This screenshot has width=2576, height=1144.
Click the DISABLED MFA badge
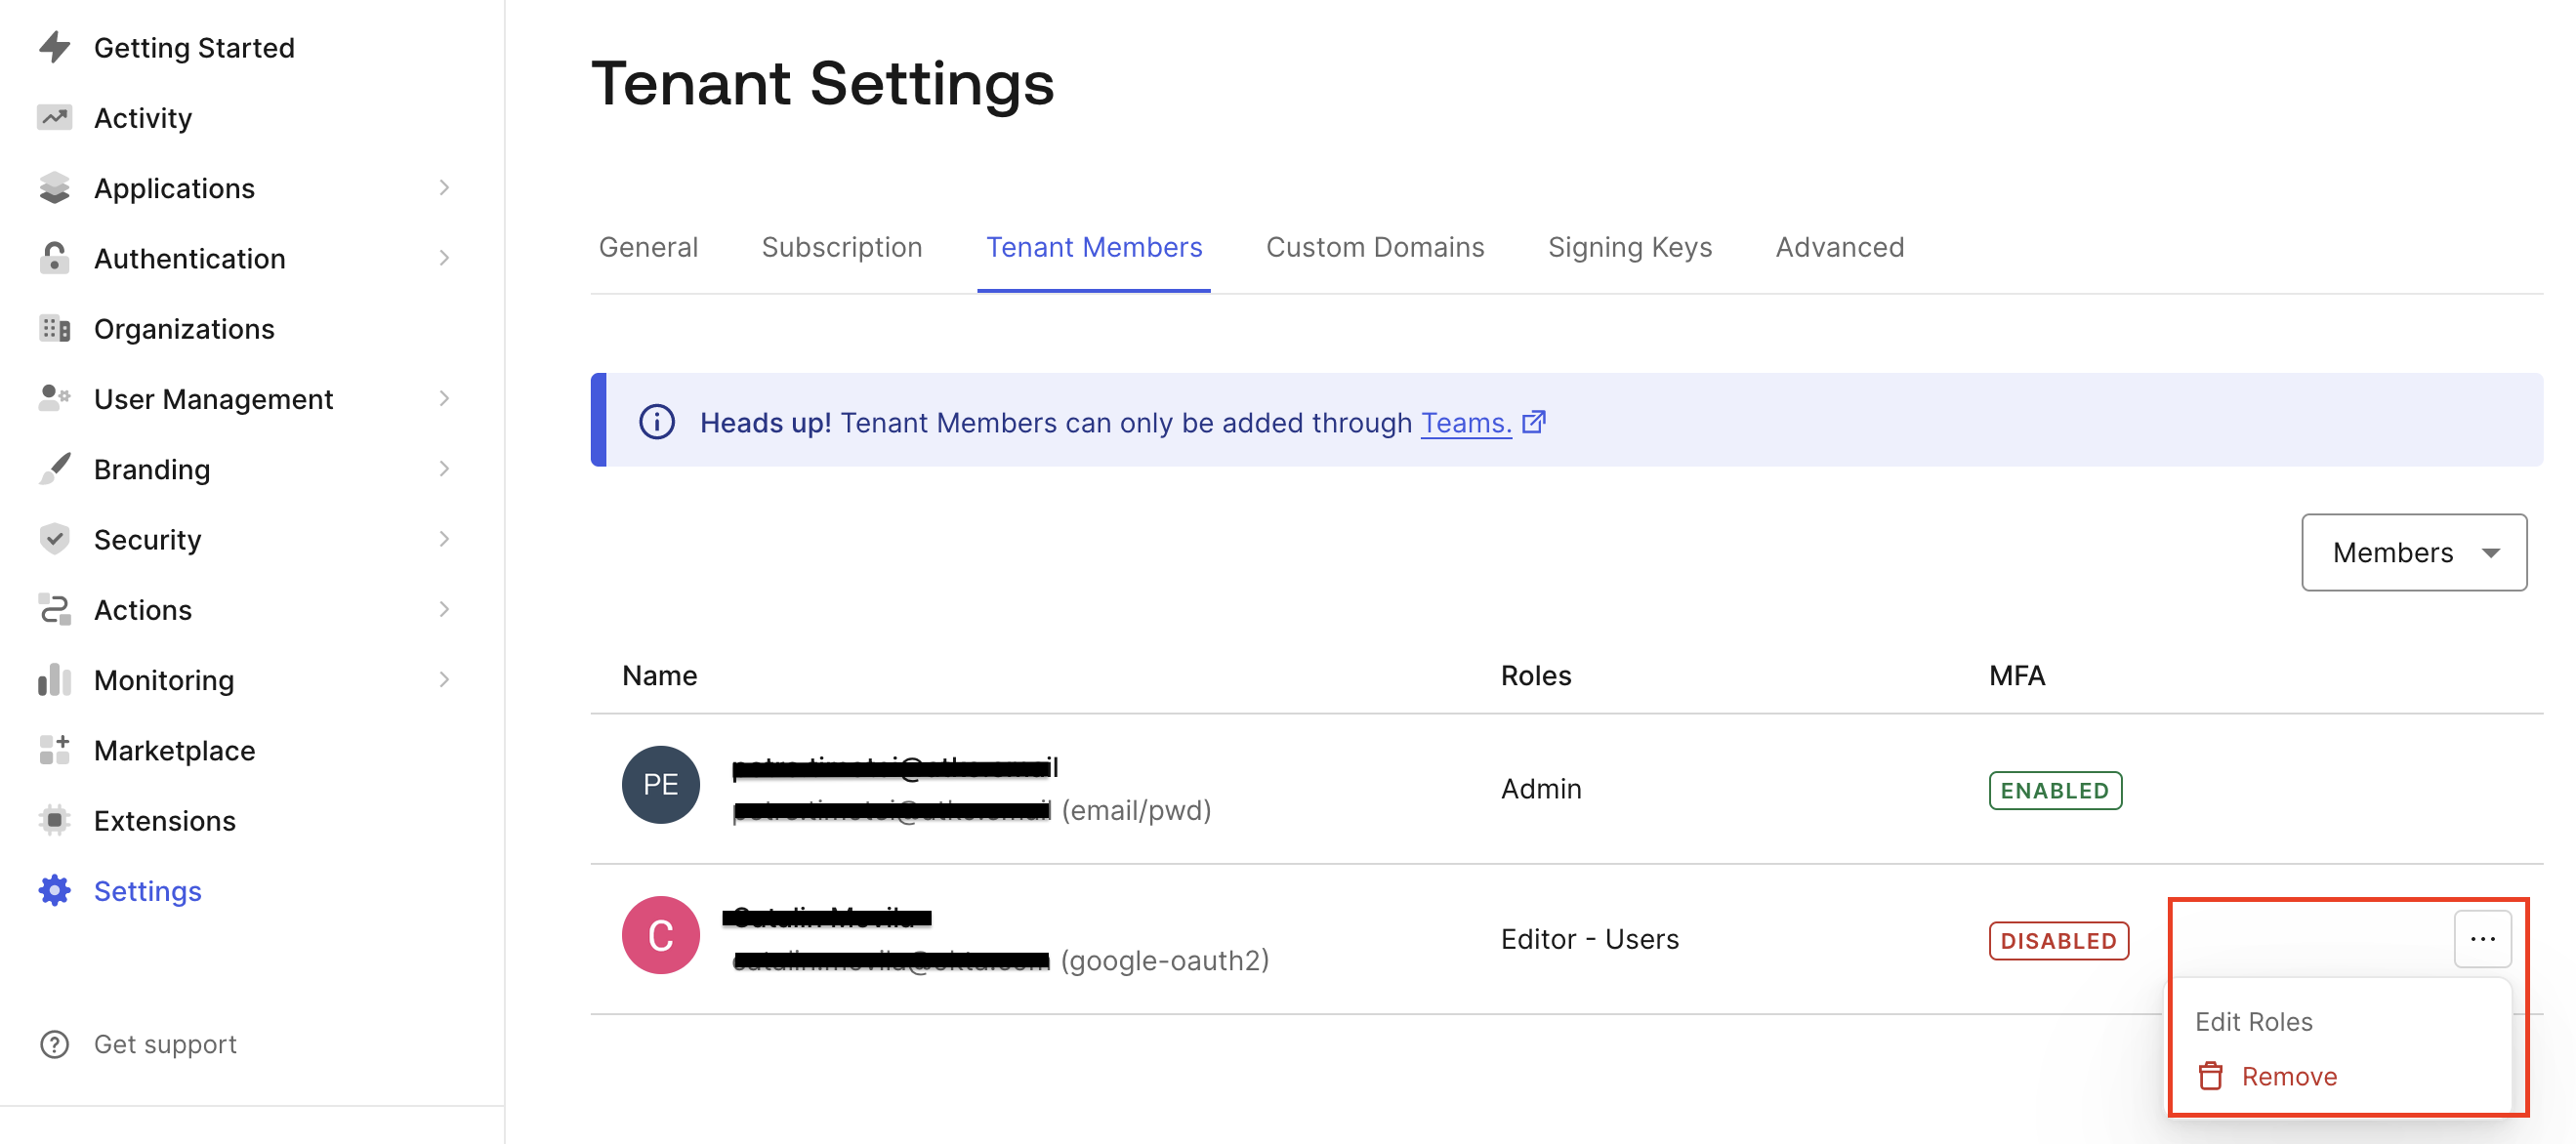2059,940
